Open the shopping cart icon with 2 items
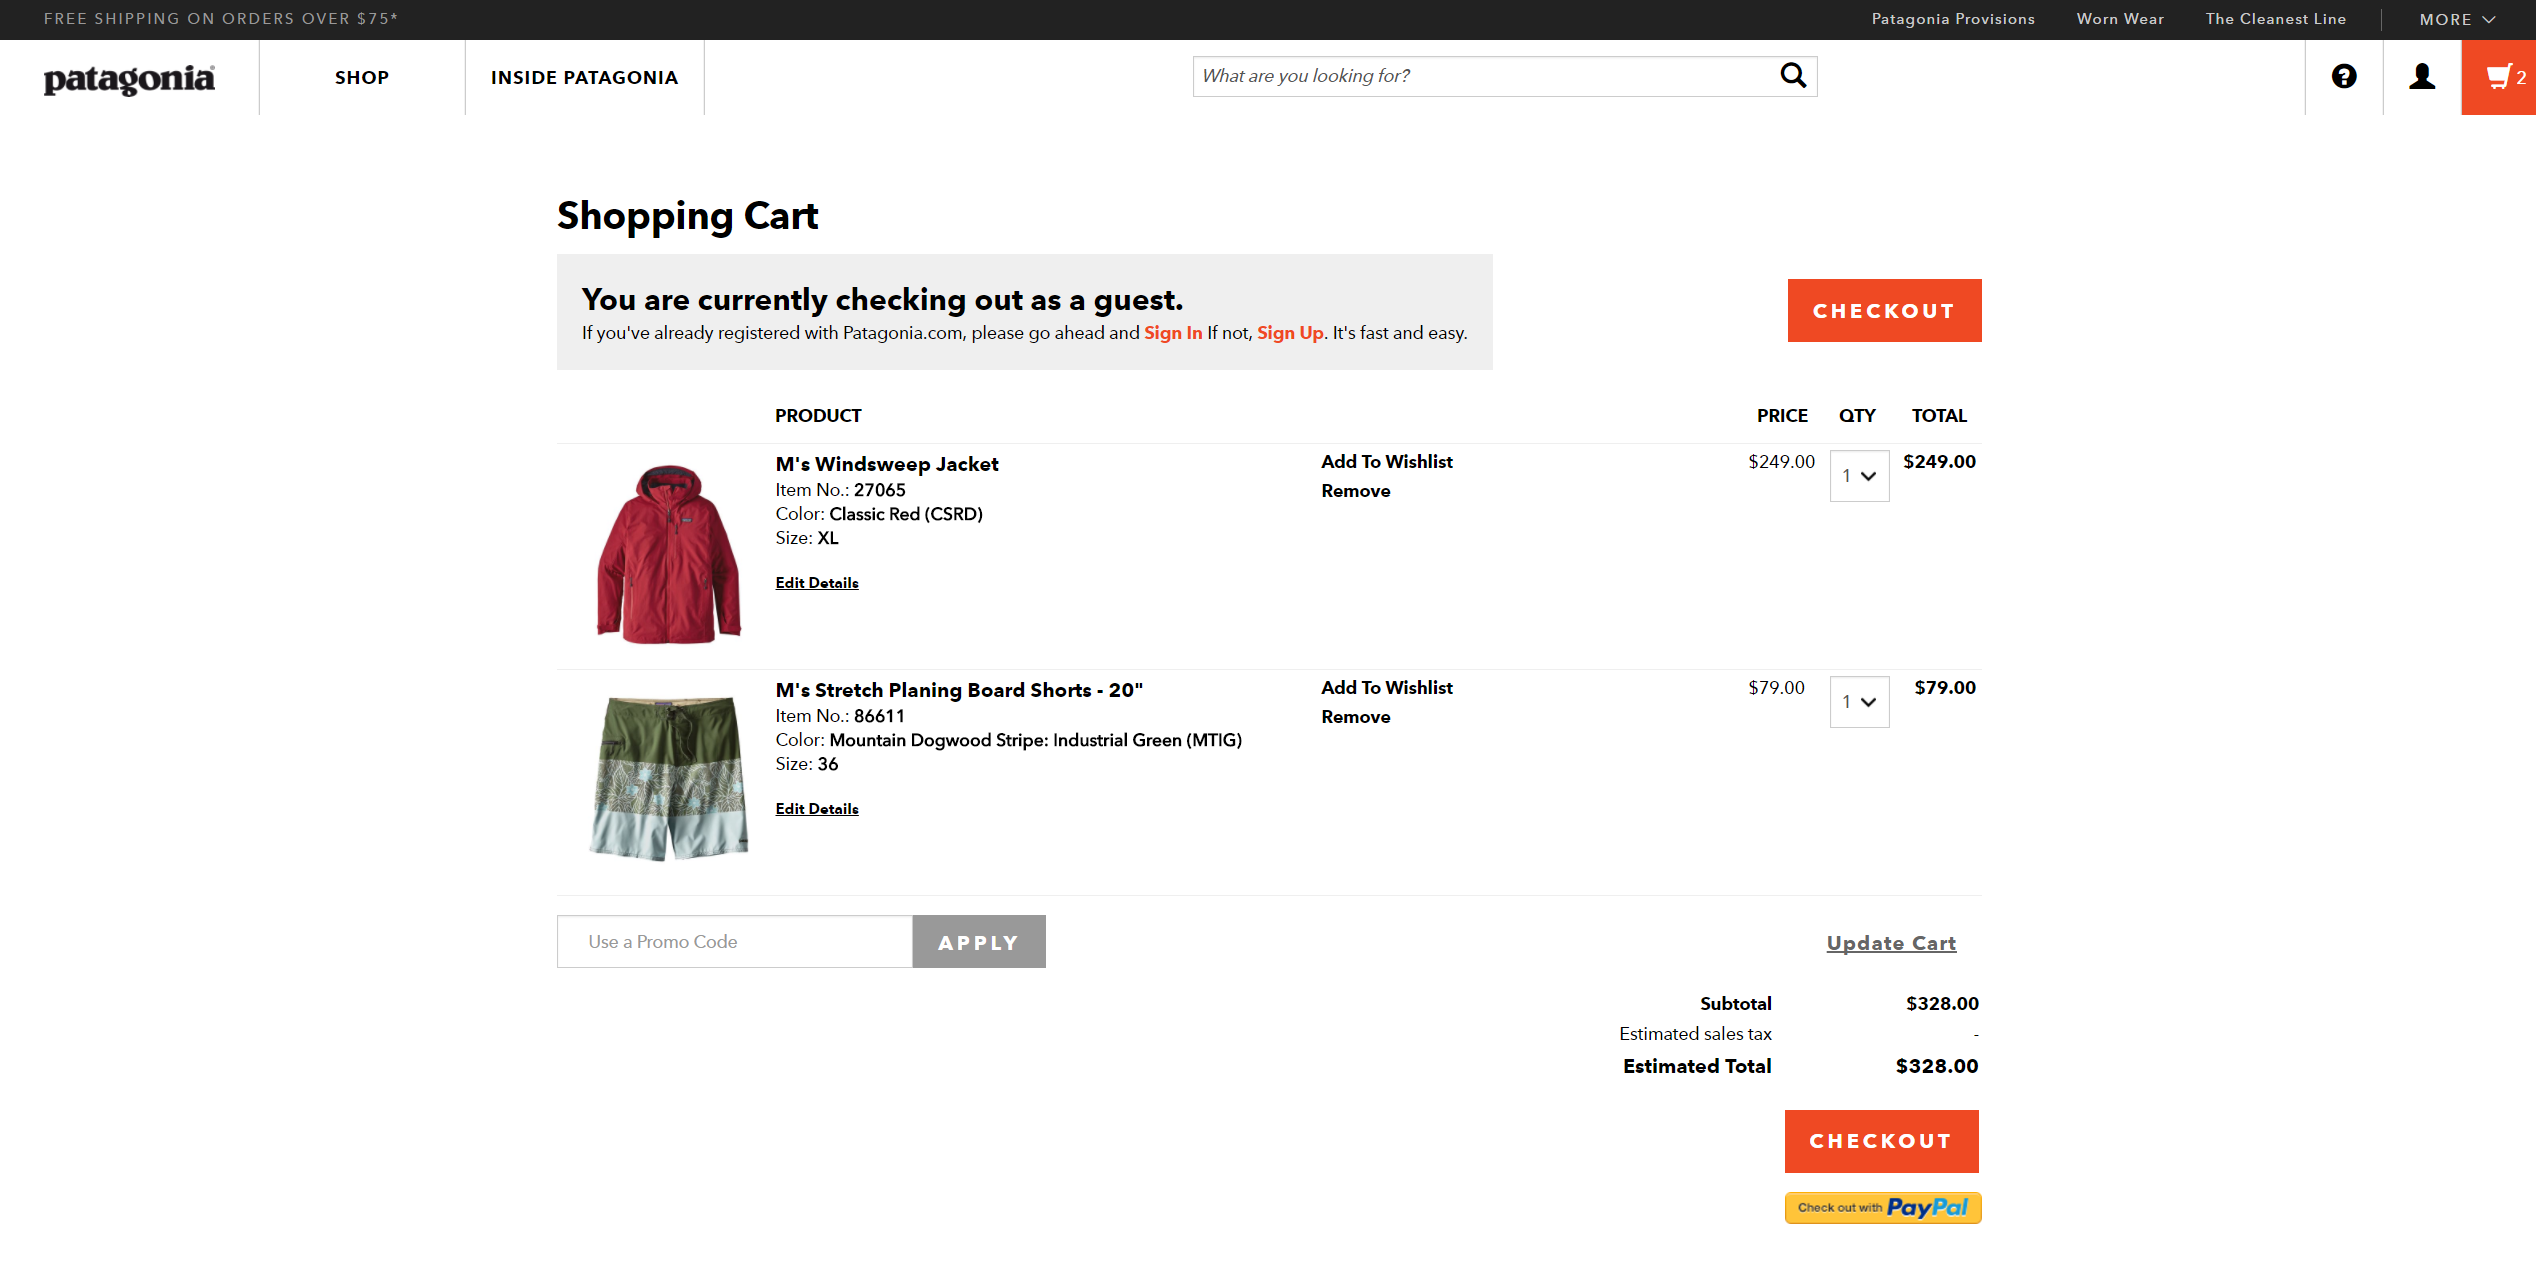Image resolution: width=2536 pixels, height=1277 pixels. click(x=2498, y=77)
